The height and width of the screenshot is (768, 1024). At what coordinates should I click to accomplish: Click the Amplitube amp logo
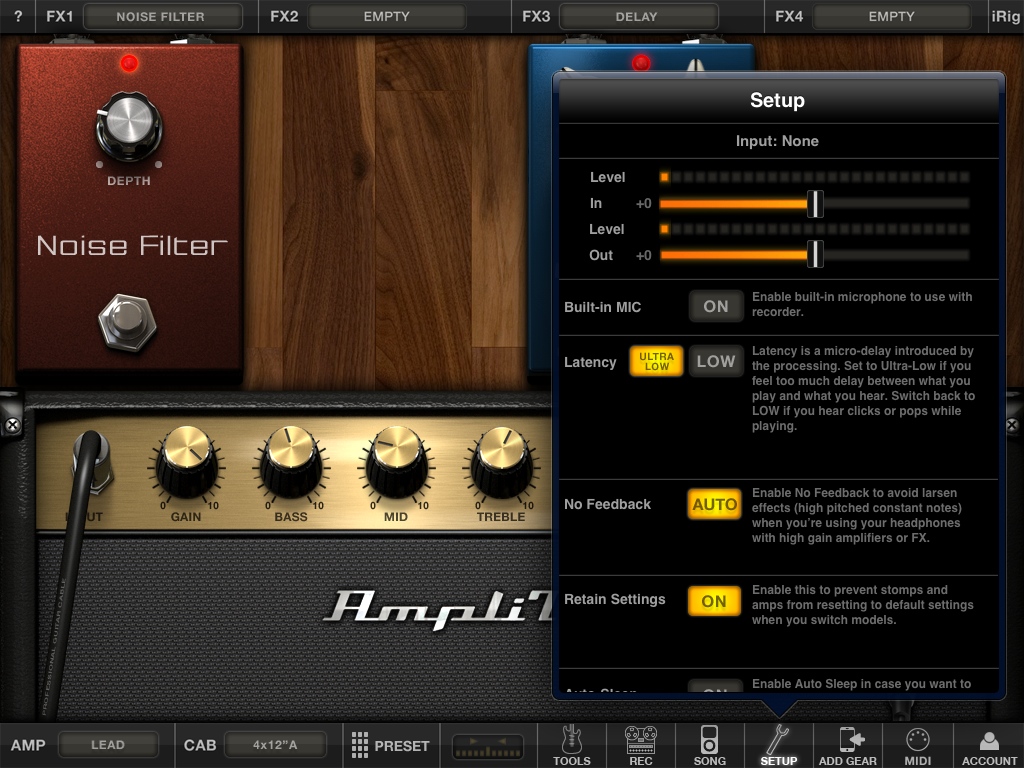pyautogui.click(x=439, y=609)
